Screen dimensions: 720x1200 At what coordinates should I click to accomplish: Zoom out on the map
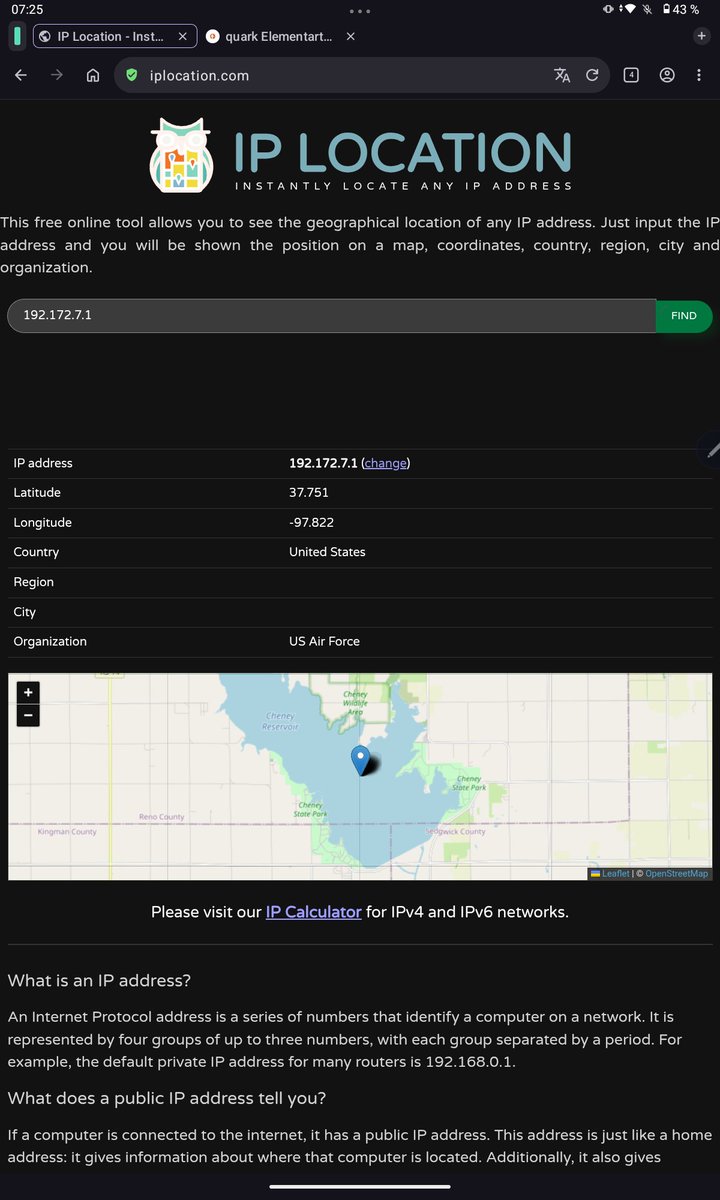coord(28,715)
